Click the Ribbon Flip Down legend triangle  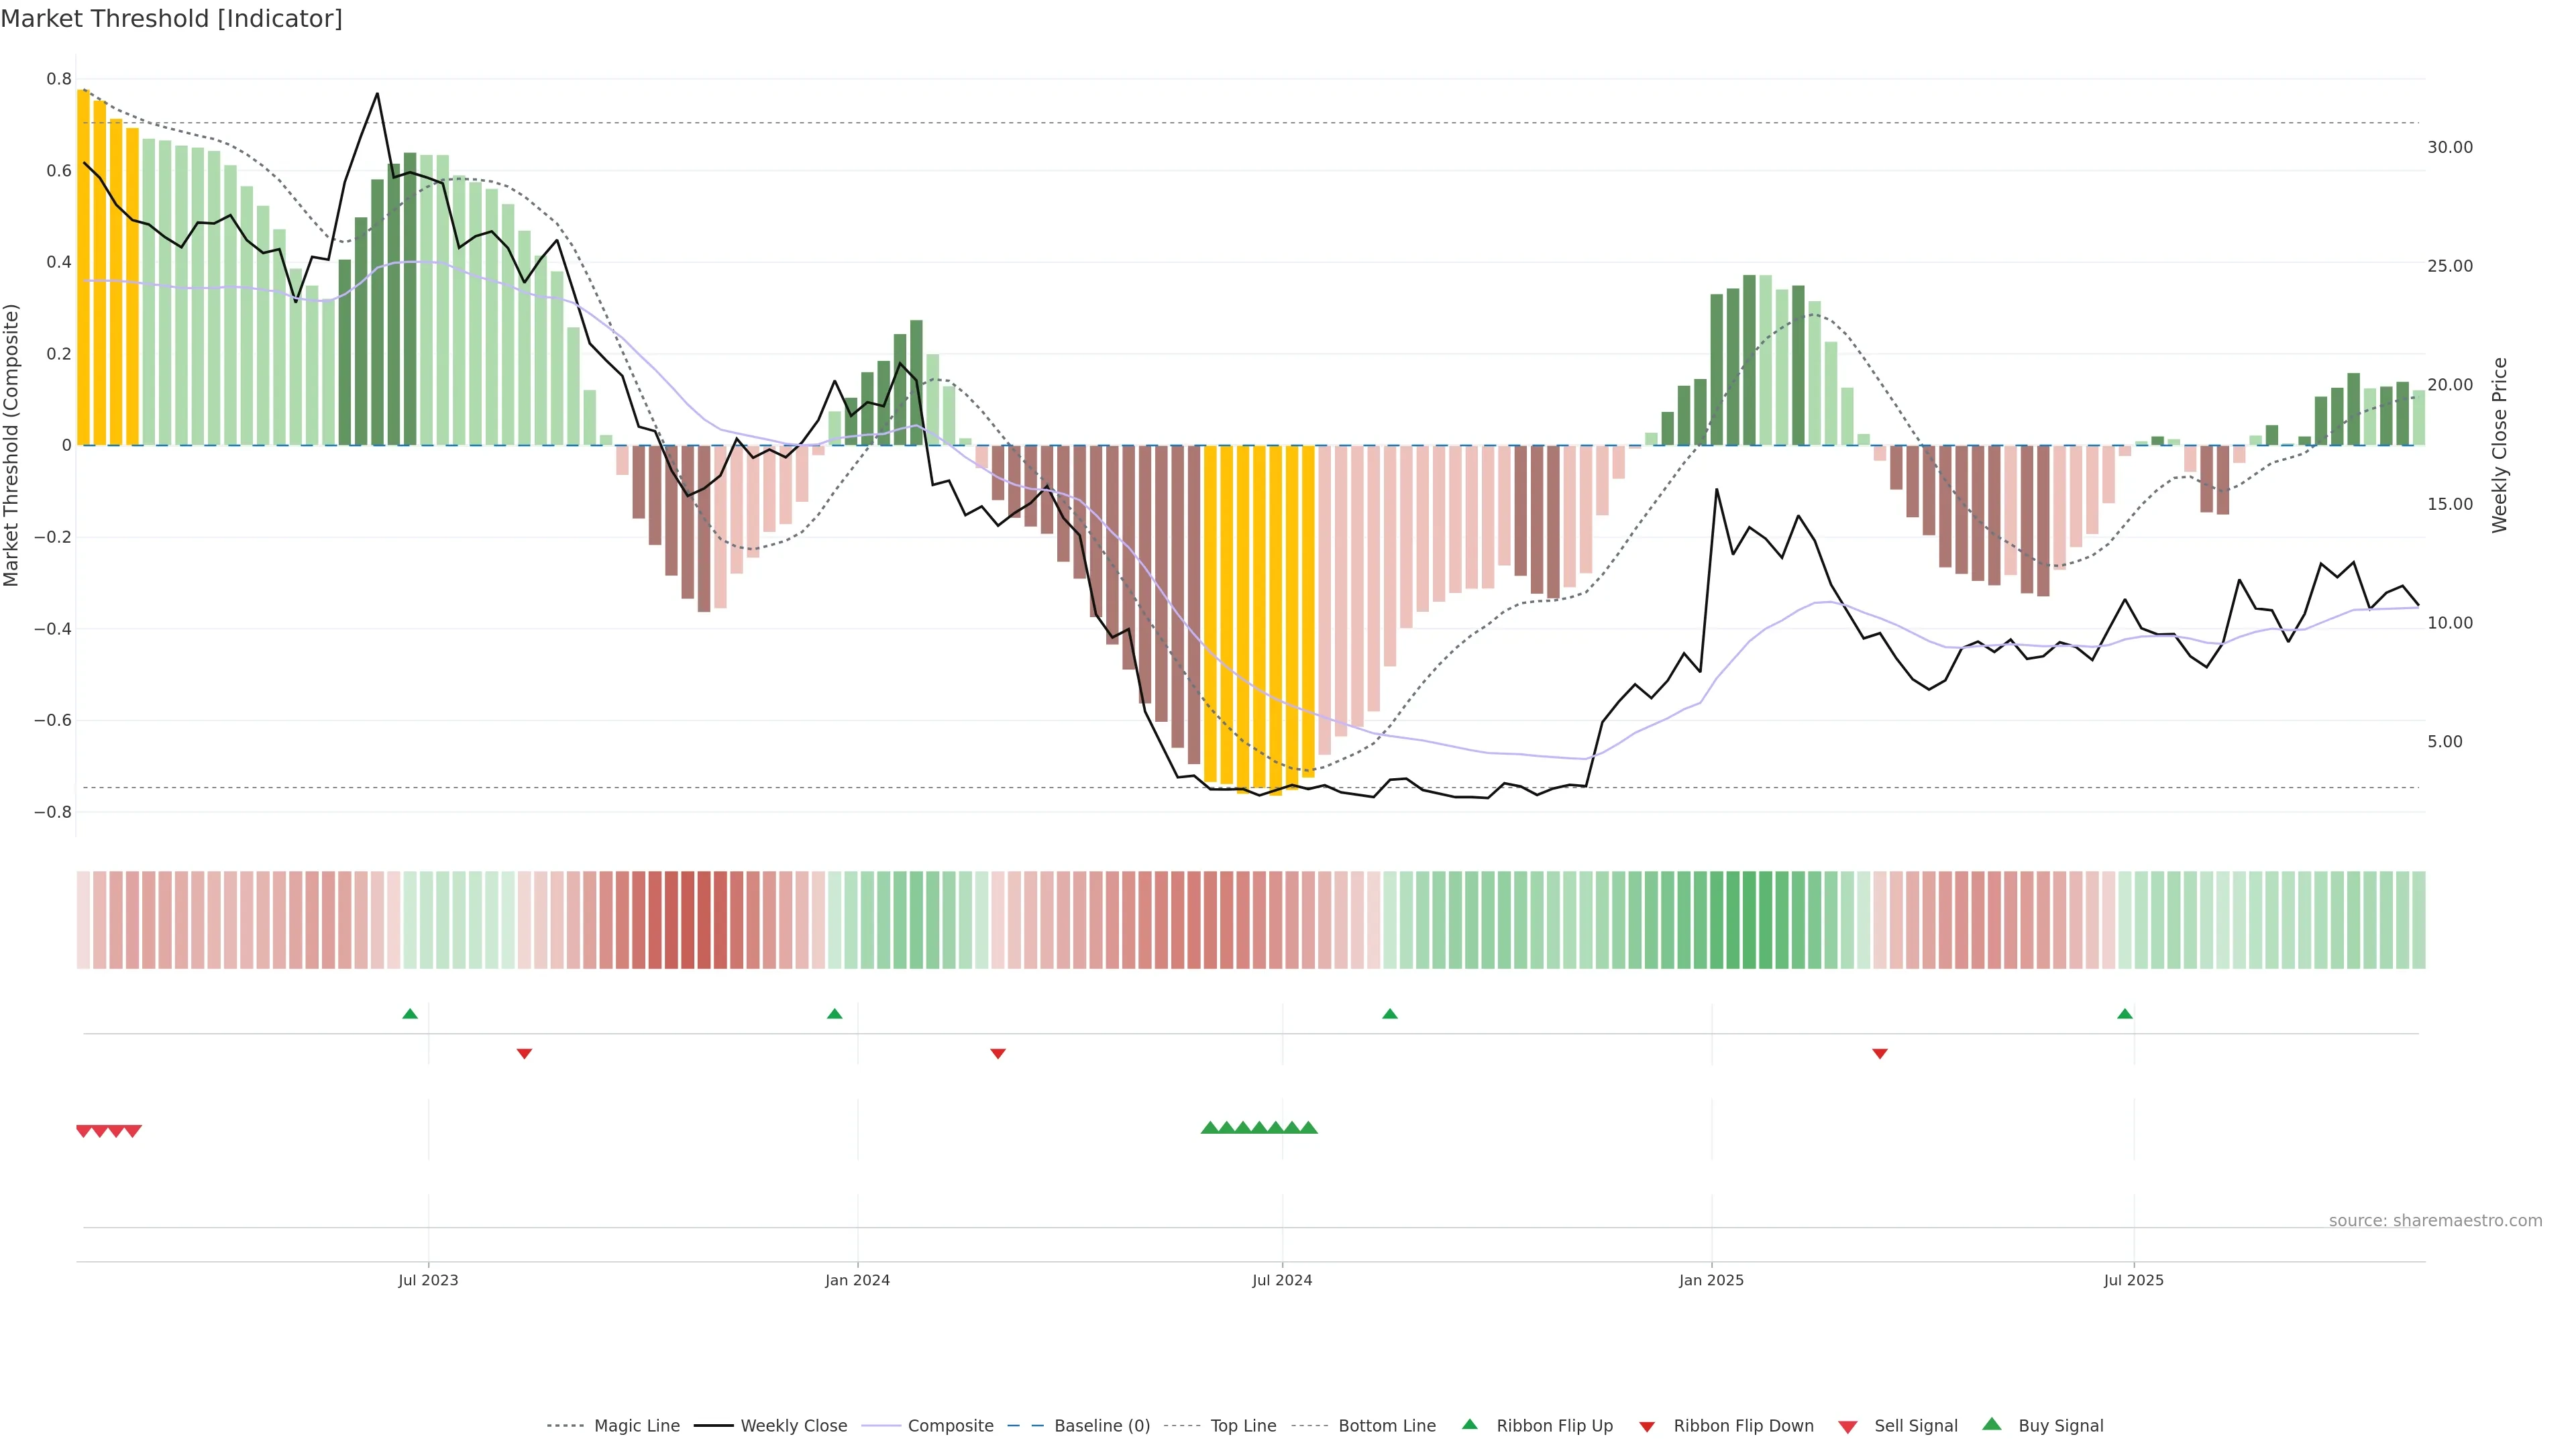pos(1647,1427)
